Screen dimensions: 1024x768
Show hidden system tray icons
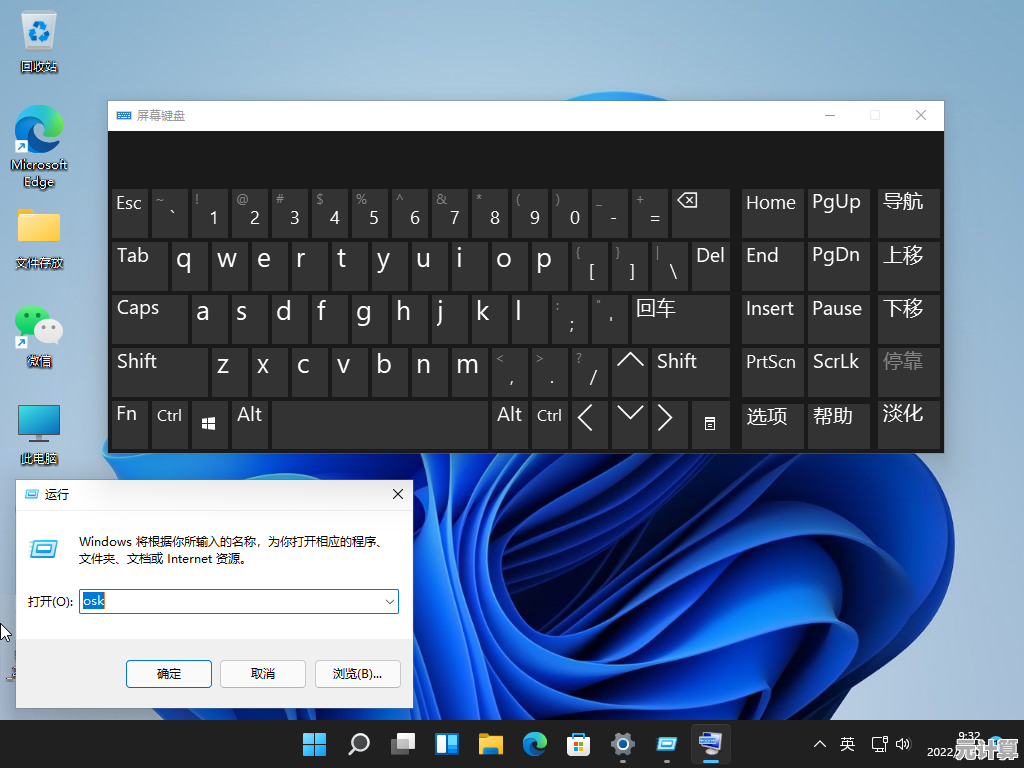click(x=820, y=744)
